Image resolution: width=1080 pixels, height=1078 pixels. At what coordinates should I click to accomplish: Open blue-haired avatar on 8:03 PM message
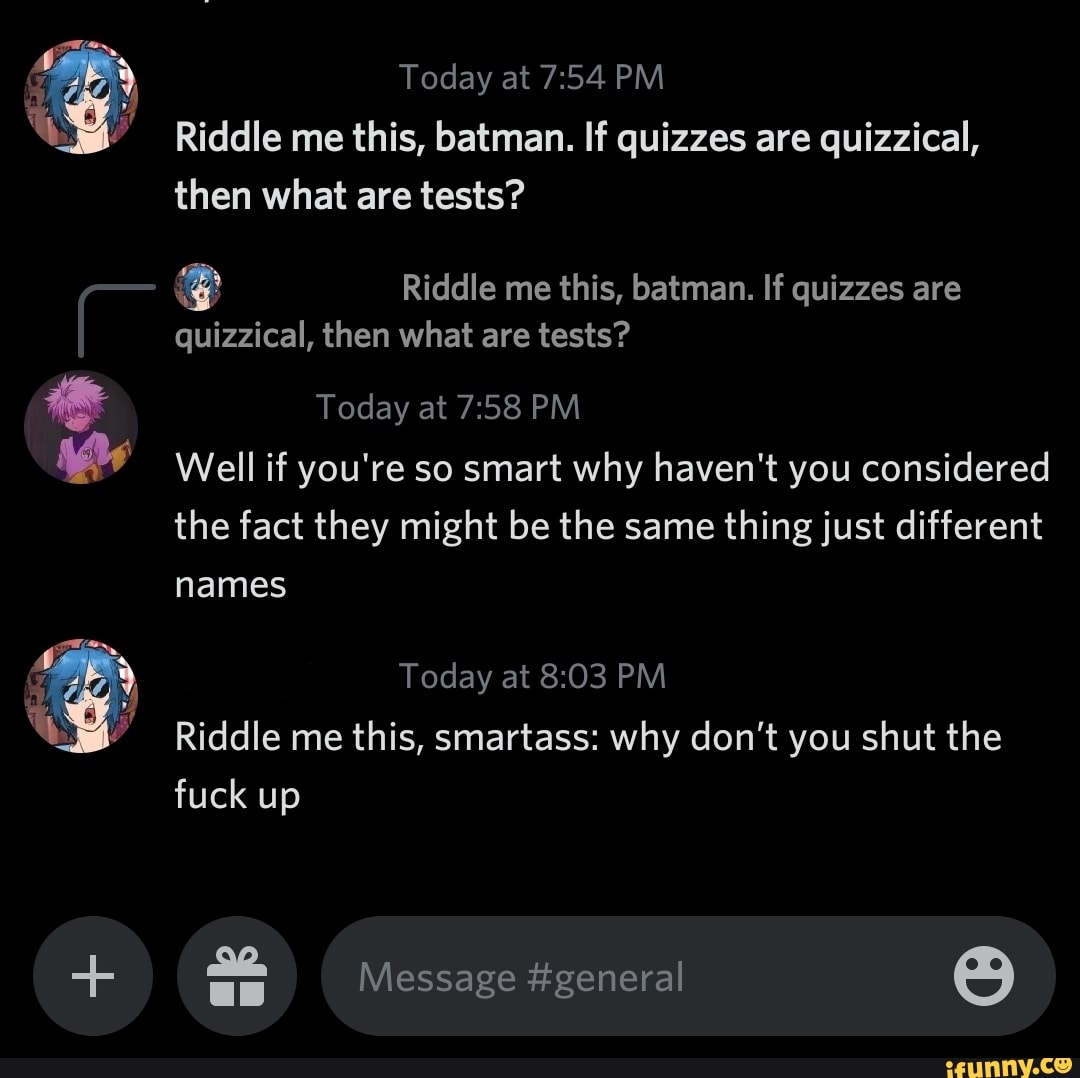[81, 696]
